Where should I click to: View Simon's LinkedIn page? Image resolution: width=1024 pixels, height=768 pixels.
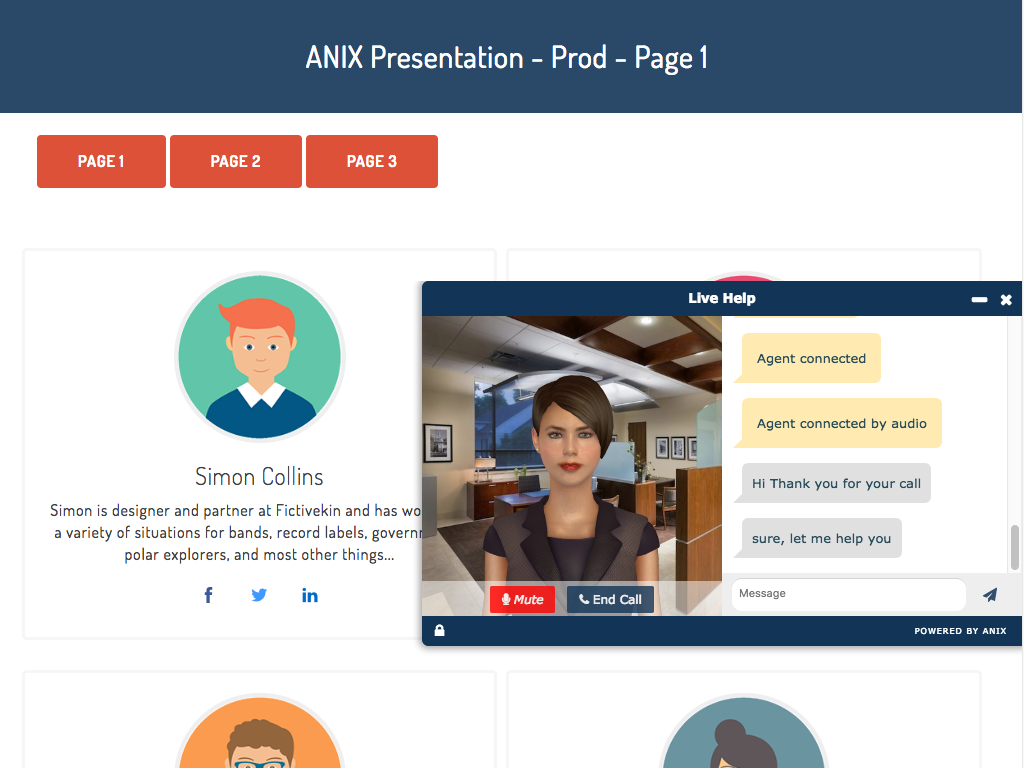[x=310, y=595]
